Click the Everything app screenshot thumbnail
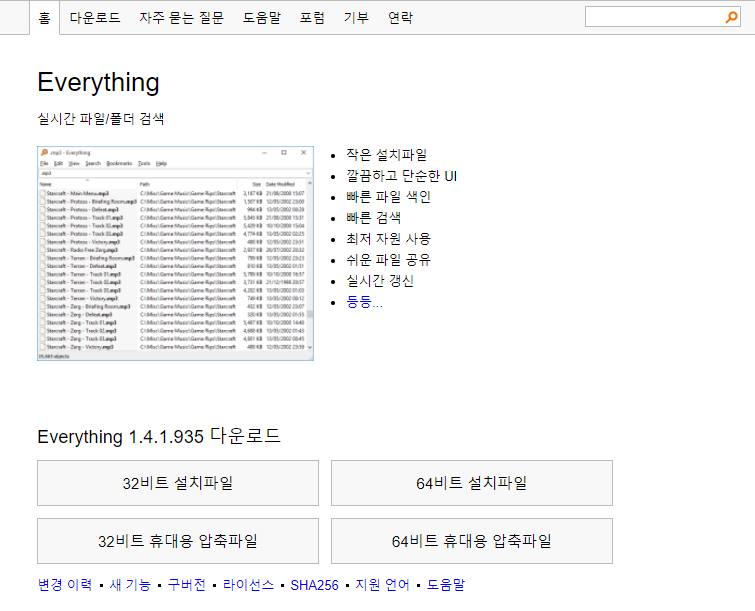 175,253
